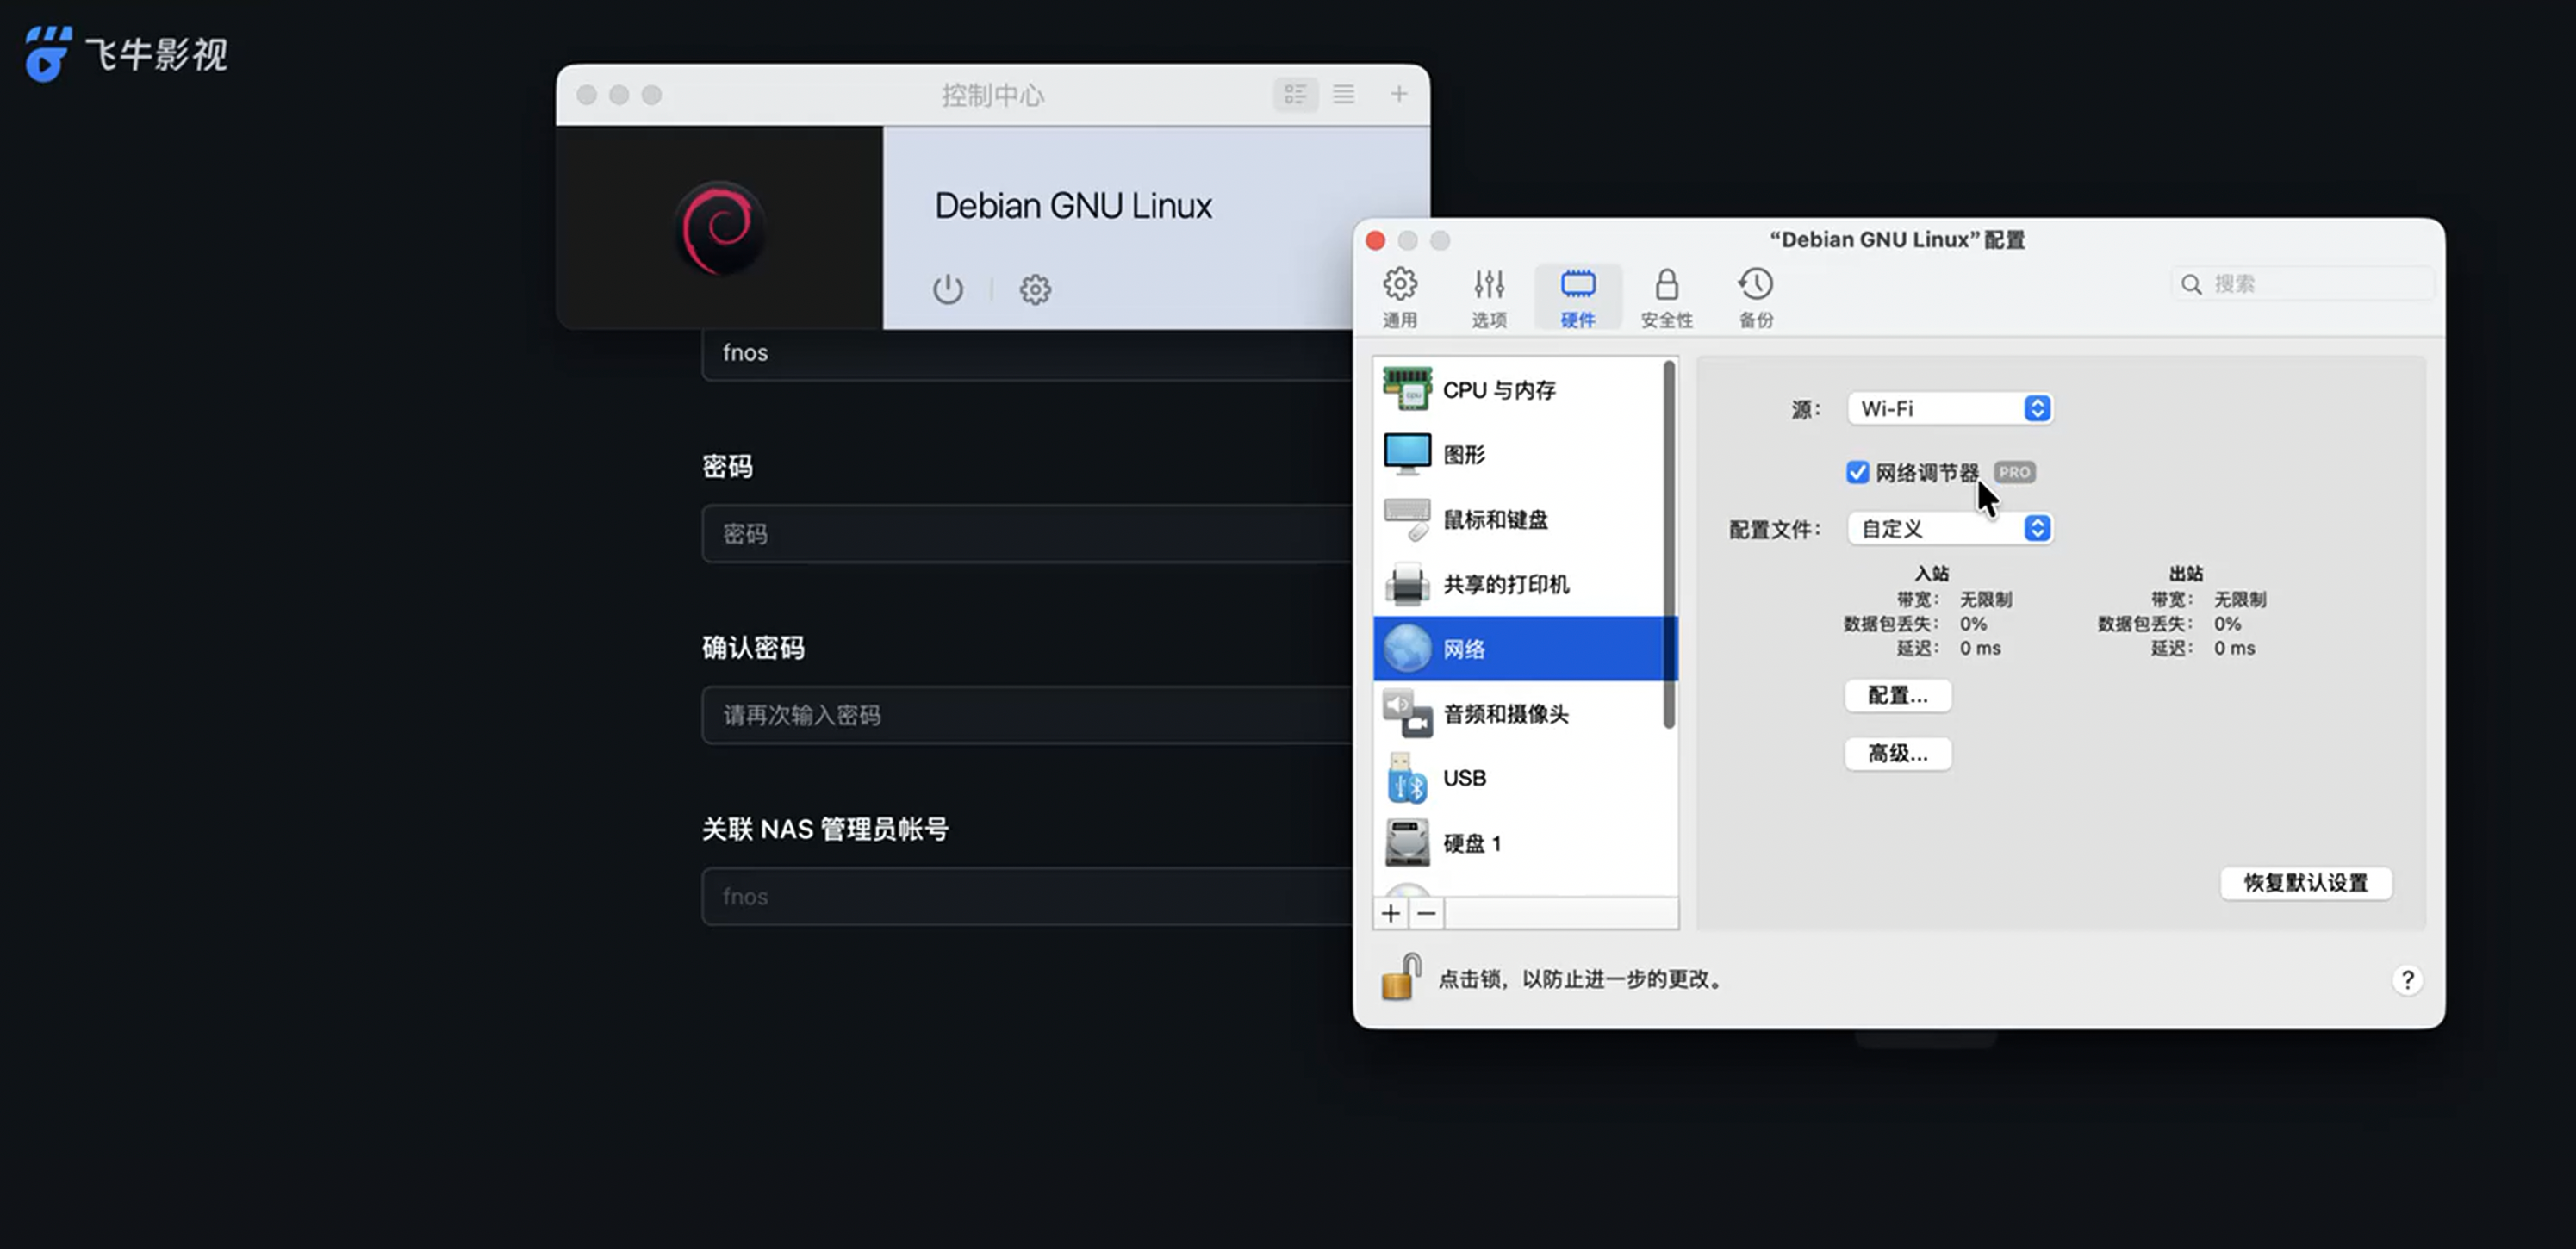Switch to the 选项 tab
This screenshot has width=2576, height=1249.
(x=1488, y=297)
